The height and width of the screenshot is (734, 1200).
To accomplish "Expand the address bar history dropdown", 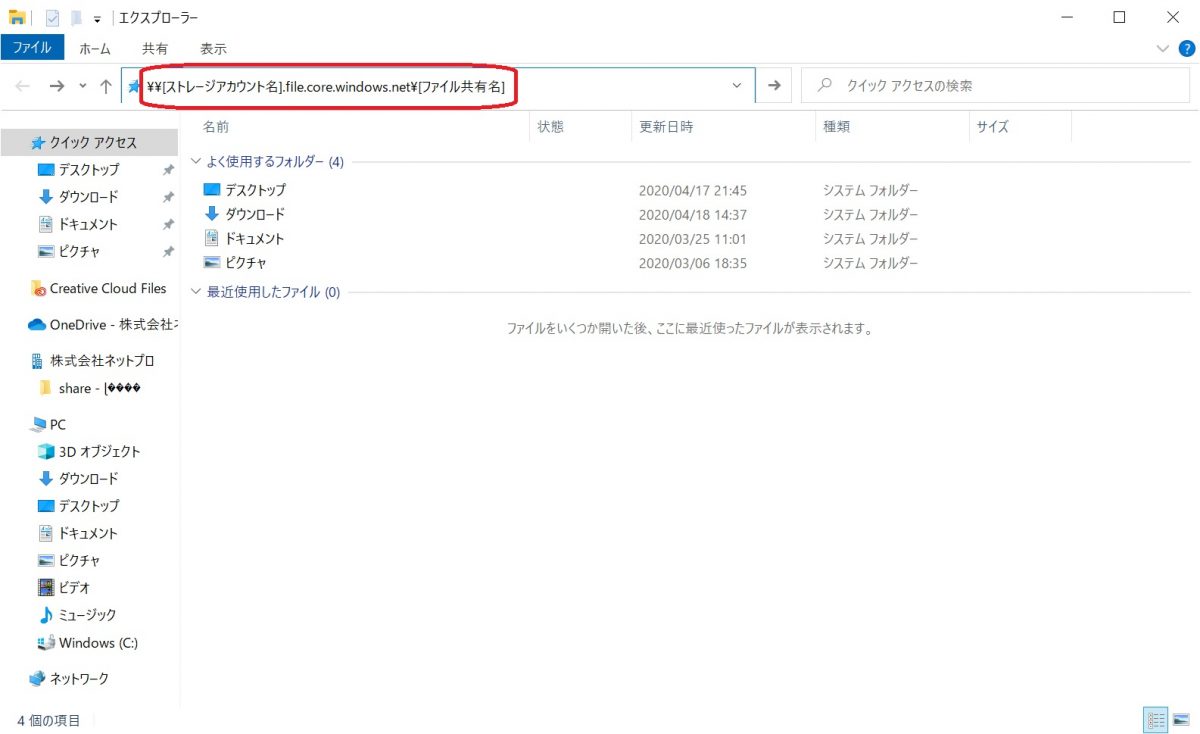I will [x=737, y=86].
